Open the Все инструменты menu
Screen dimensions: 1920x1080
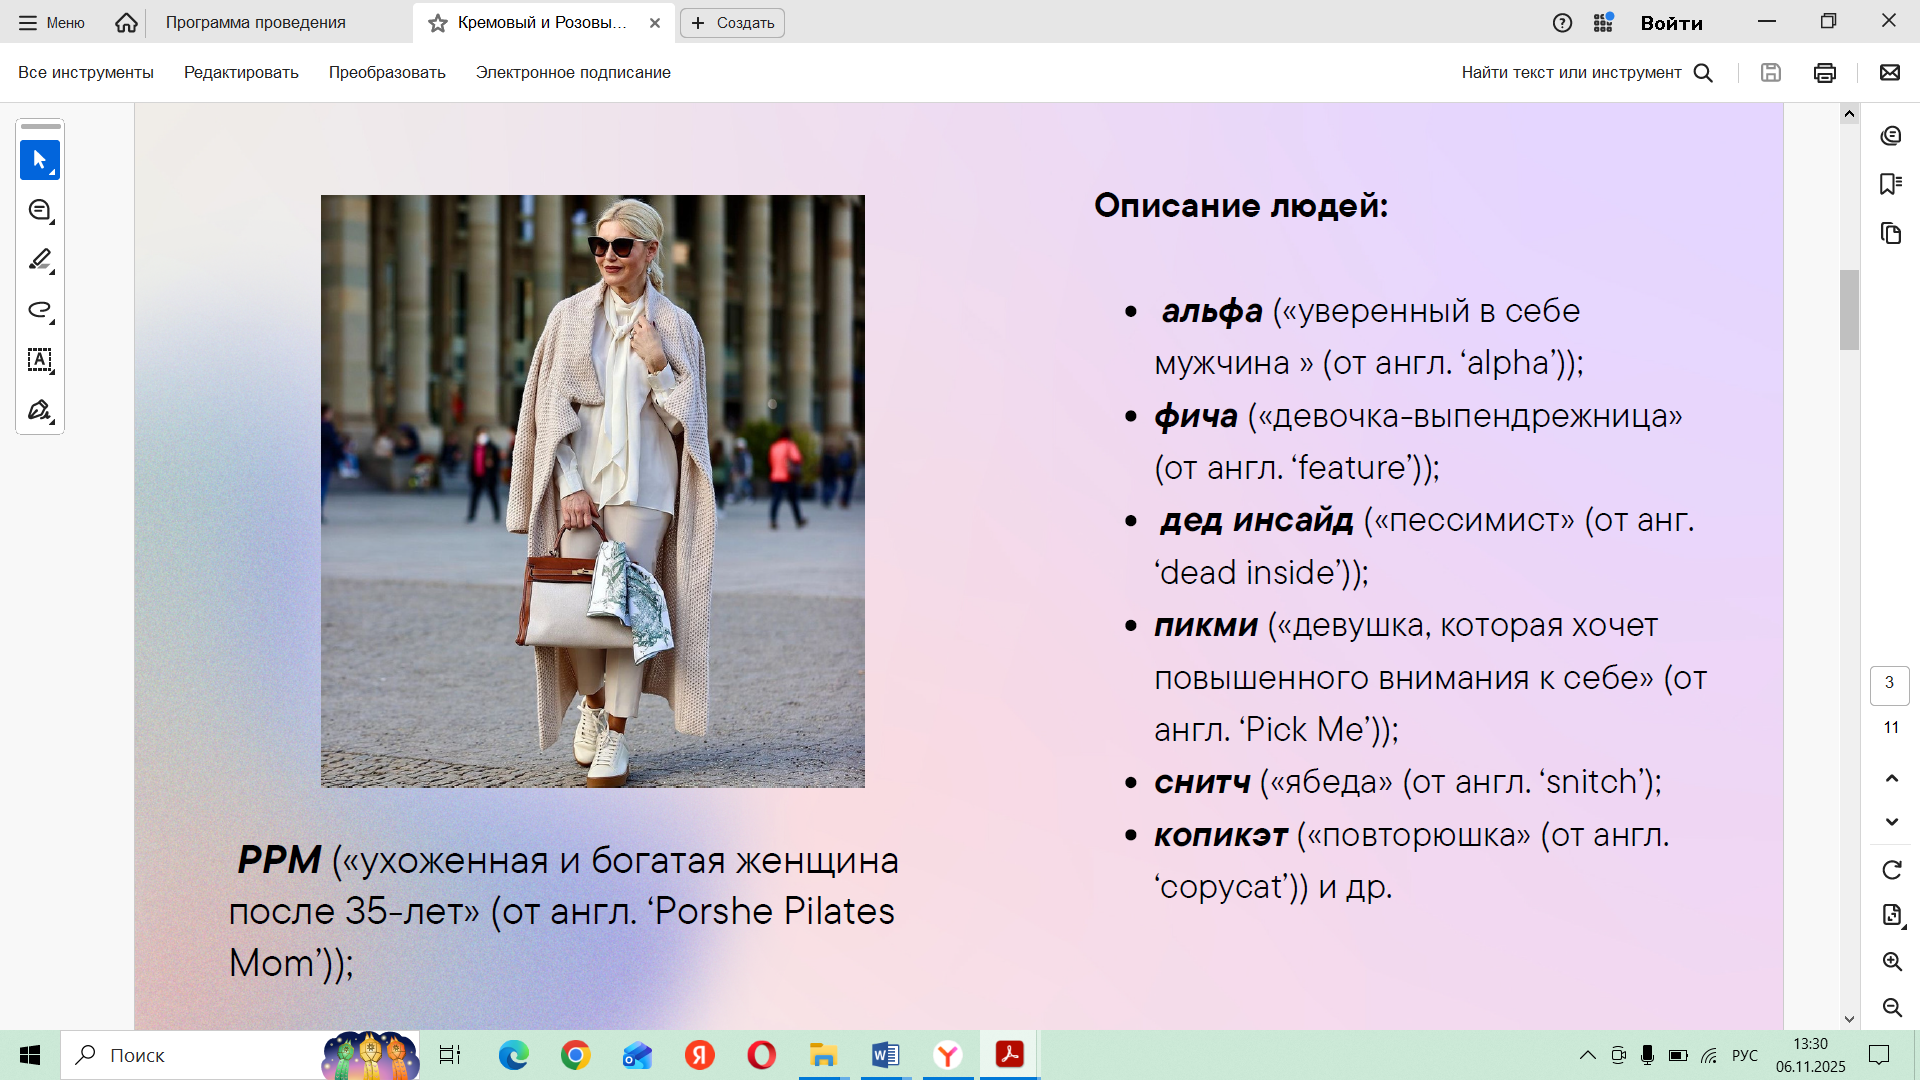pyautogui.click(x=86, y=72)
